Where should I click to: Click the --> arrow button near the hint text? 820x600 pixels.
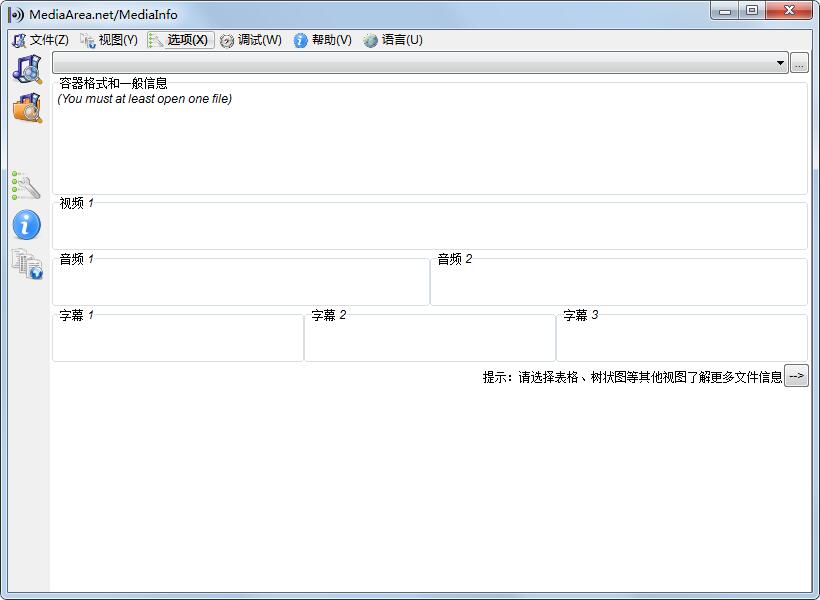pos(796,375)
